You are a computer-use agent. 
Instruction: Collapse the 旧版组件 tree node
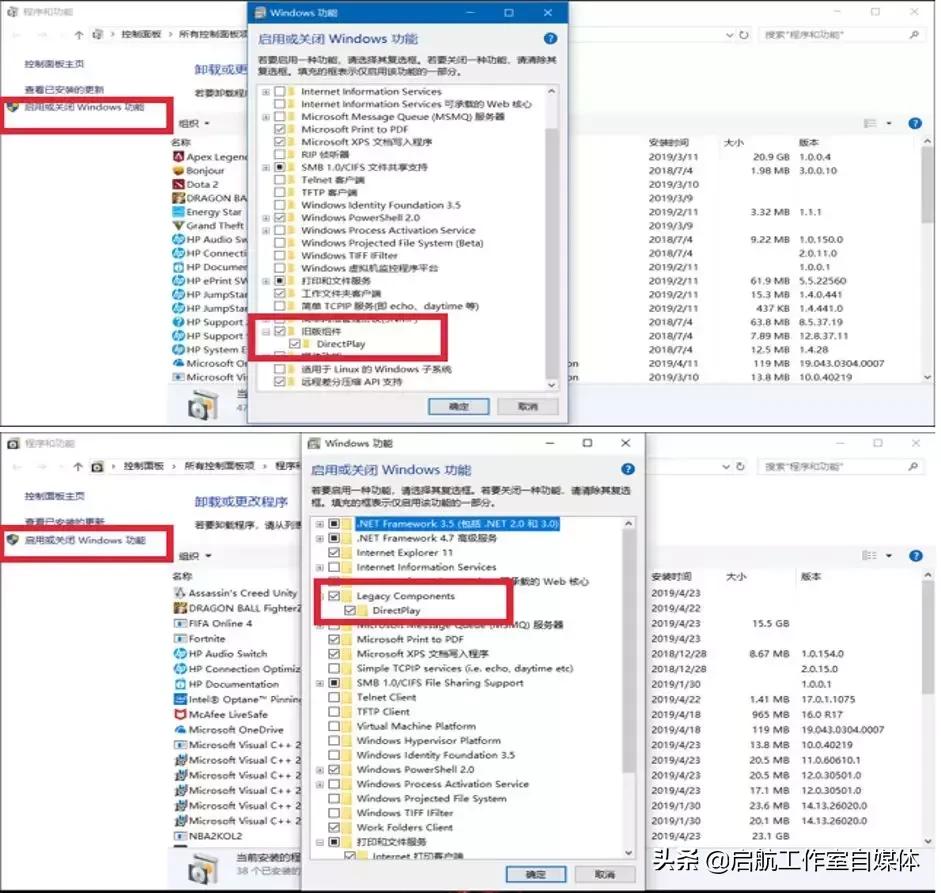tap(266, 331)
